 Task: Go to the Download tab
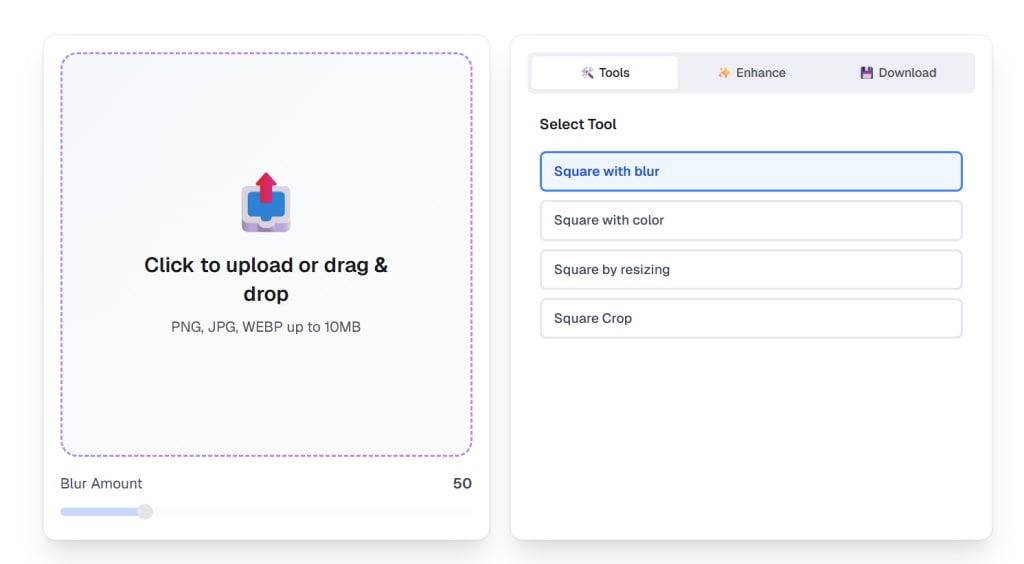point(898,72)
